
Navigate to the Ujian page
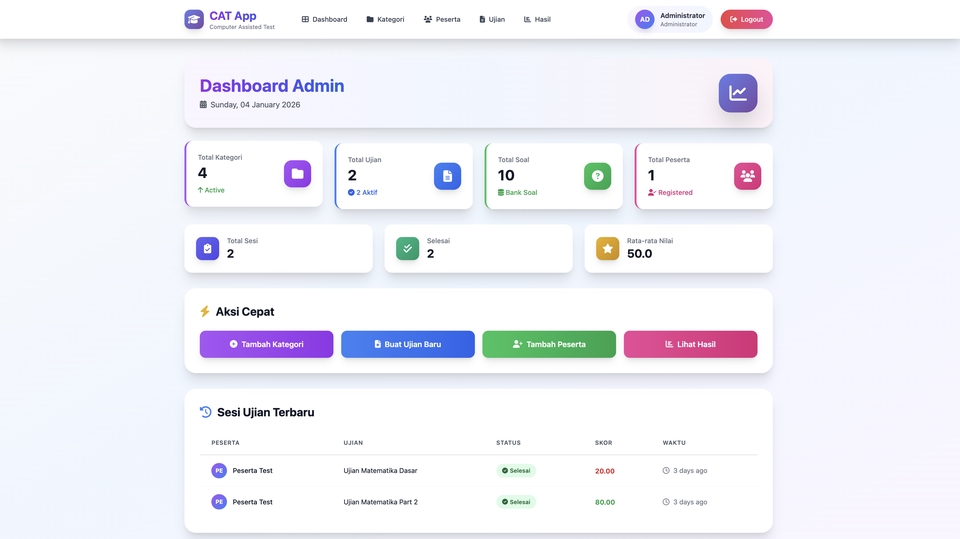coord(492,19)
